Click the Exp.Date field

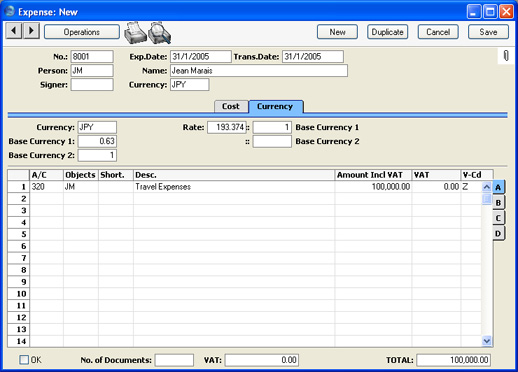pyautogui.click(x=200, y=57)
